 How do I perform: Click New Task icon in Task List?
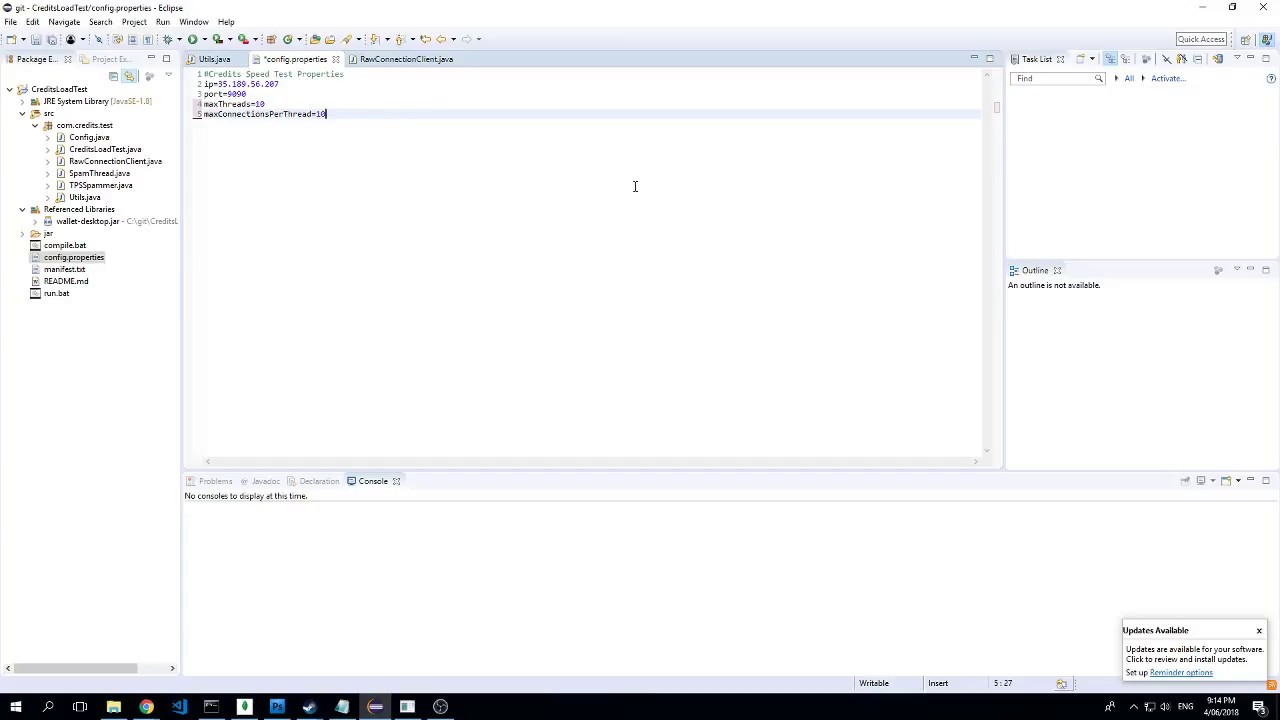pyautogui.click(x=1080, y=59)
